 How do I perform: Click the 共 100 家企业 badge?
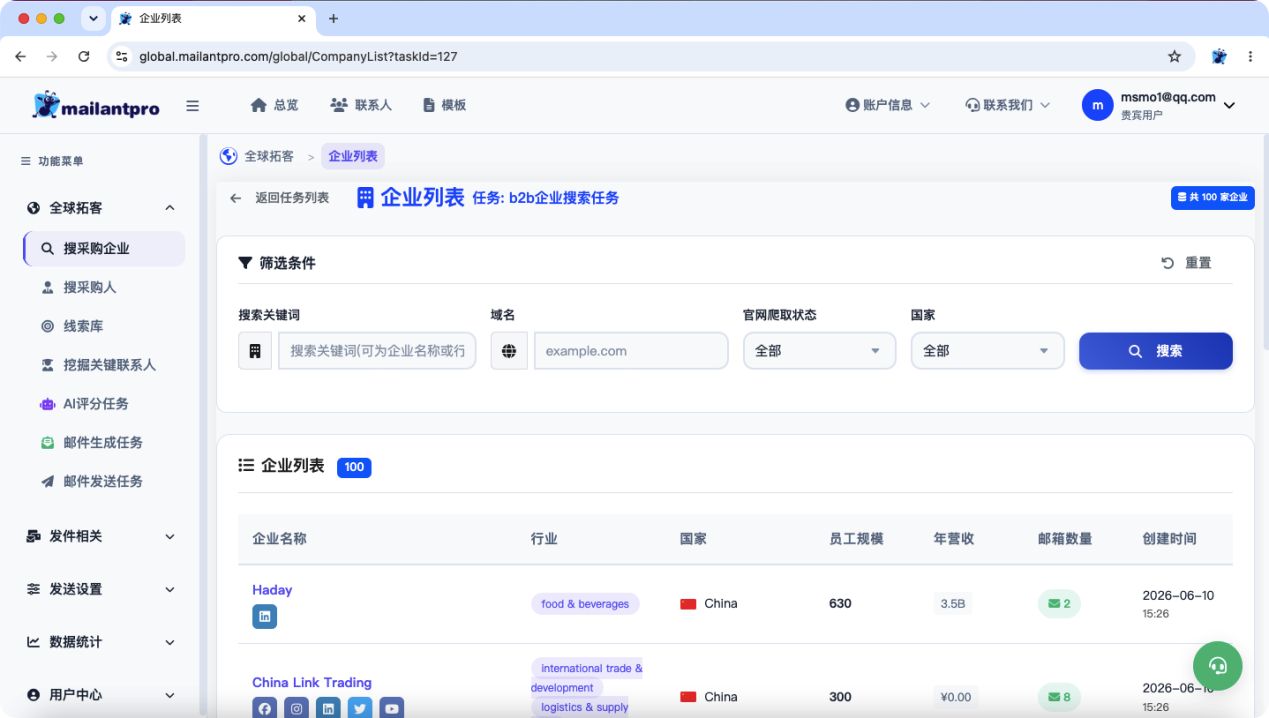1212,197
